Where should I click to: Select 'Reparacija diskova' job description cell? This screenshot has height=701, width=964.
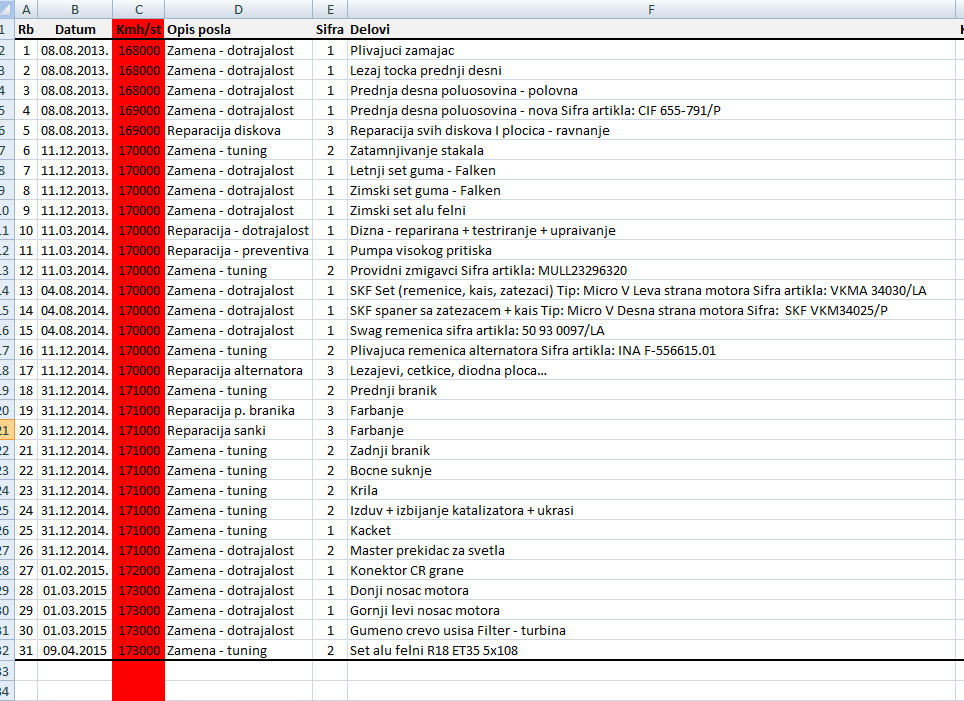coord(239,130)
